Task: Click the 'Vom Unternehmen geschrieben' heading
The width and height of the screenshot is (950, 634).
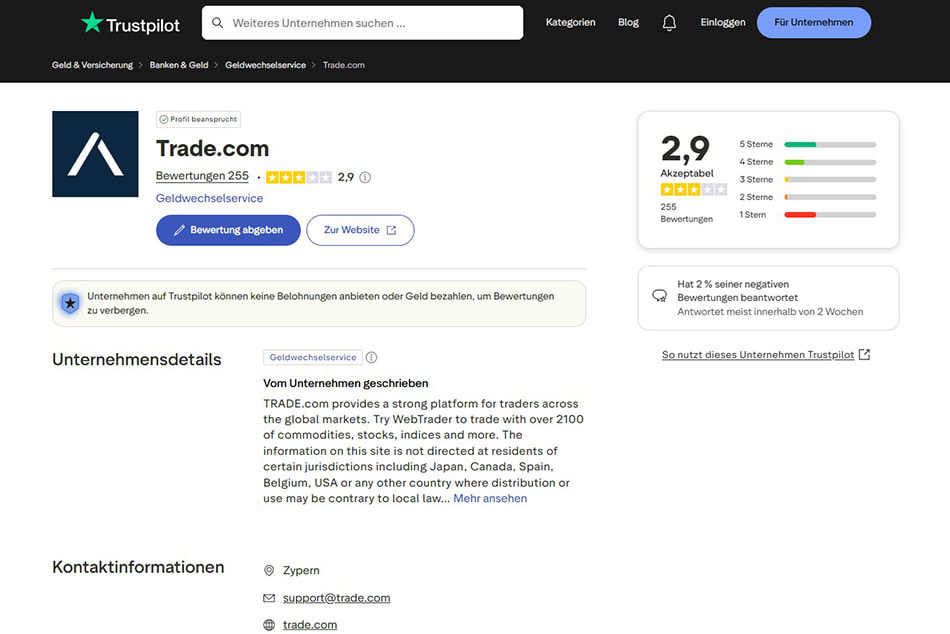Action: [x=345, y=383]
